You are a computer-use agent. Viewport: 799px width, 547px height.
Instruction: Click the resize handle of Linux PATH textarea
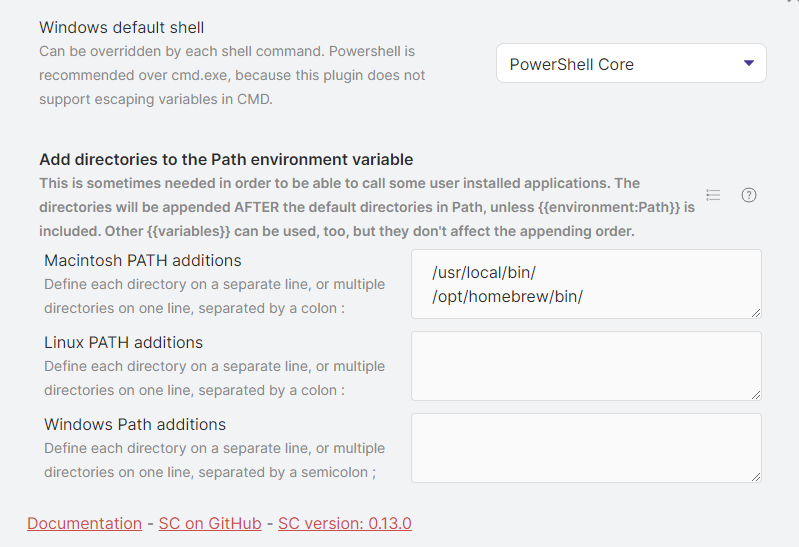pos(756,395)
